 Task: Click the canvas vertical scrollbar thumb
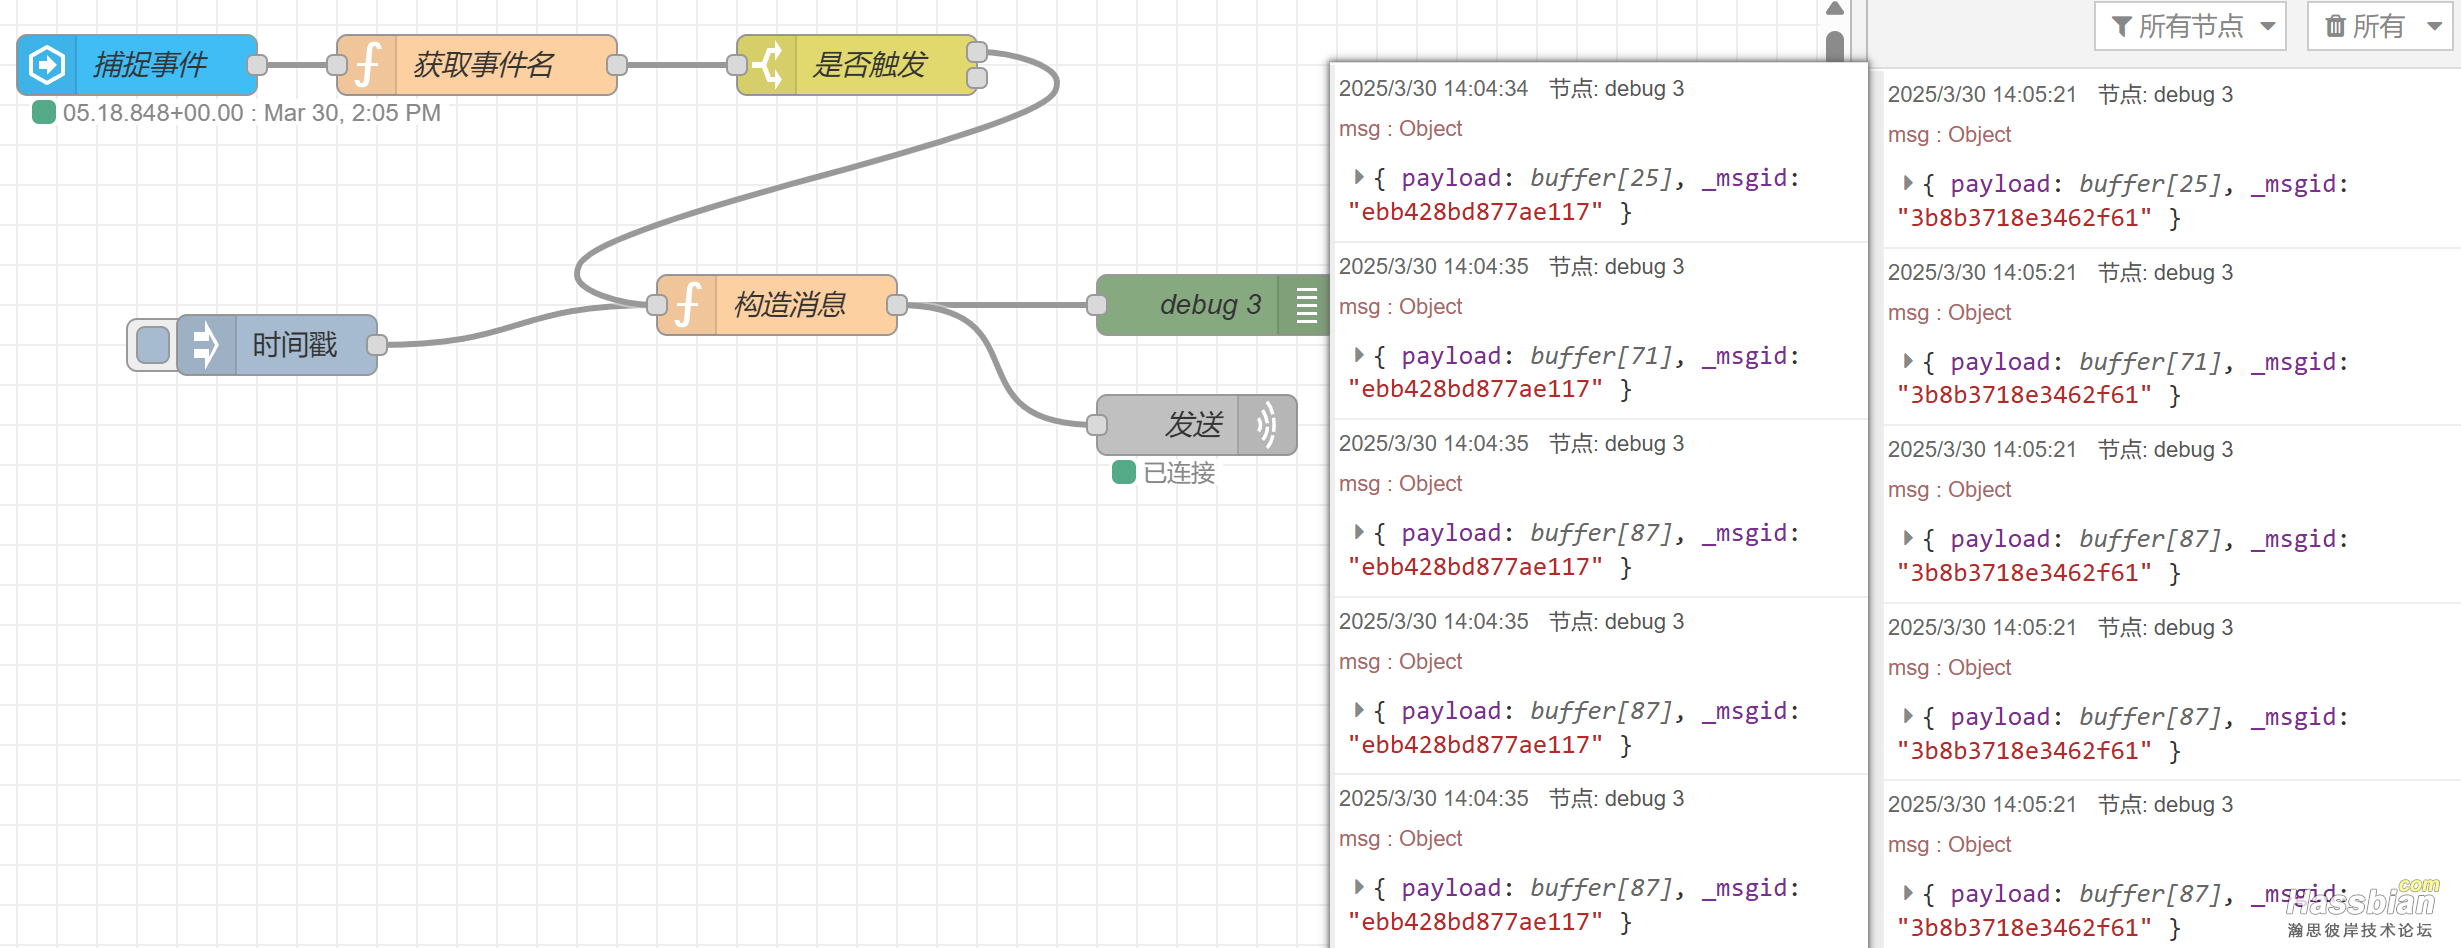(1834, 47)
